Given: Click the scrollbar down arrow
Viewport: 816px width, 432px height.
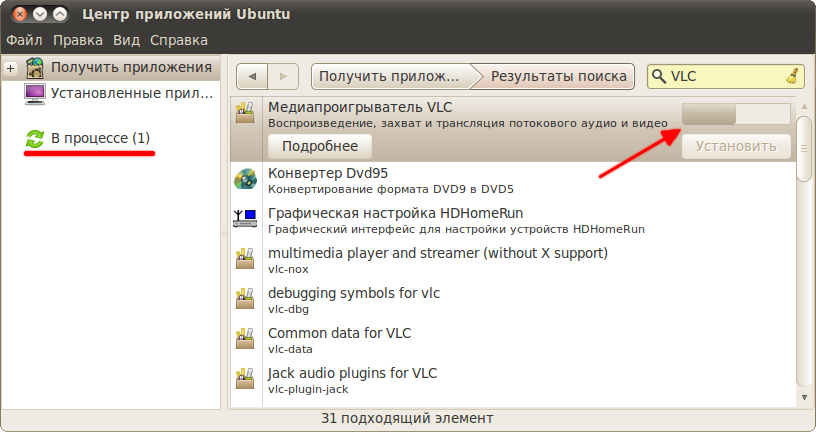Looking at the screenshot, I should click(x=805, y=398).
